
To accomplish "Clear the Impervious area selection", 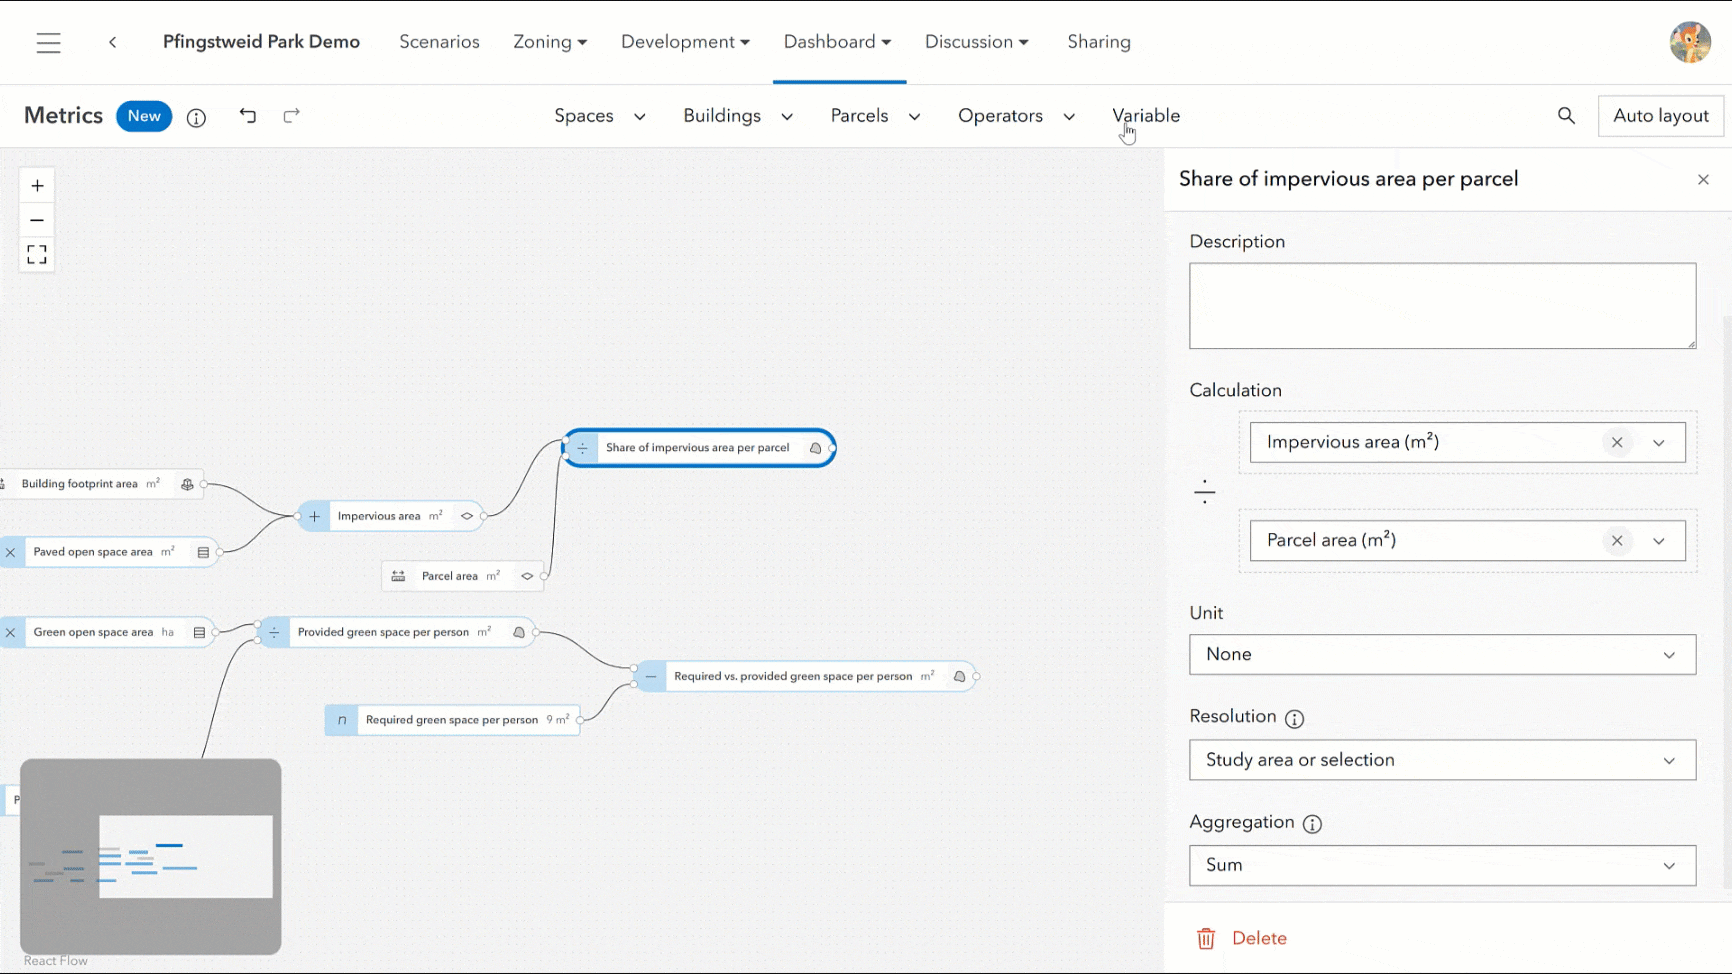I will [1616, 443].
